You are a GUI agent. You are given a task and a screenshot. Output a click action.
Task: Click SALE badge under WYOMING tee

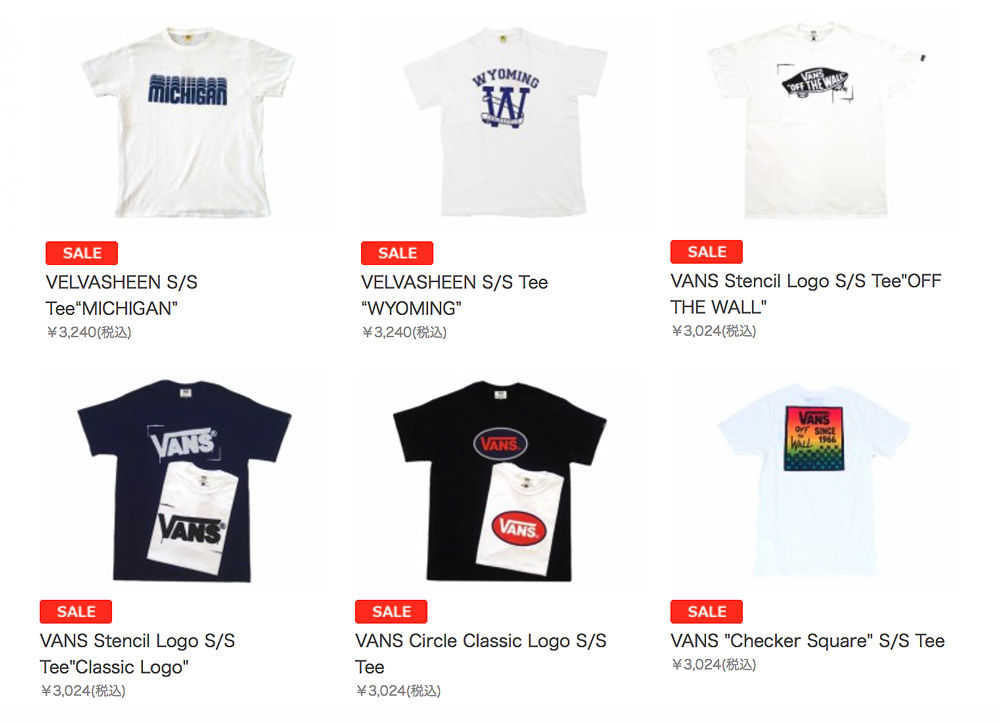point(397,253)
